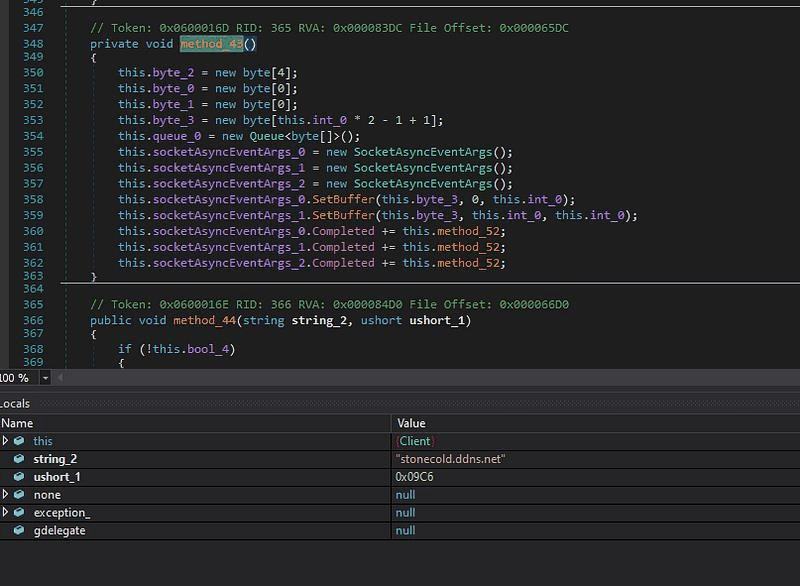Click the exception_ variable cube icon
800x586 pixels.
coord(19,513)
